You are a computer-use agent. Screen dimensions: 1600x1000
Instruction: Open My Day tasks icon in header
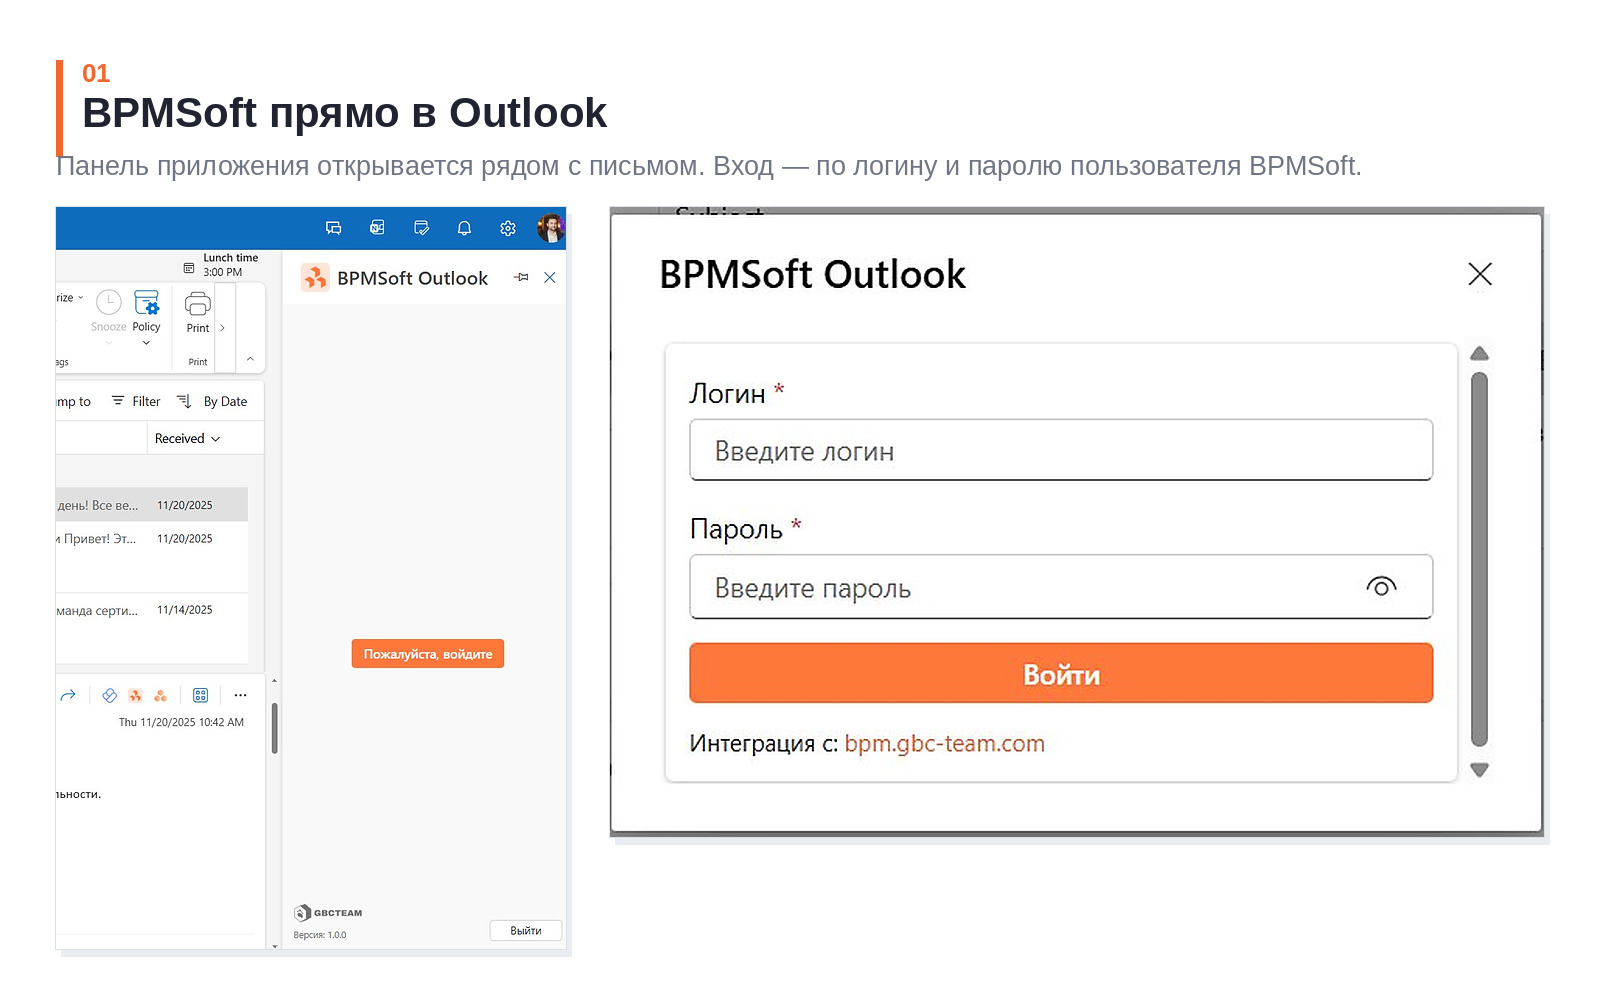coord(421,228)
